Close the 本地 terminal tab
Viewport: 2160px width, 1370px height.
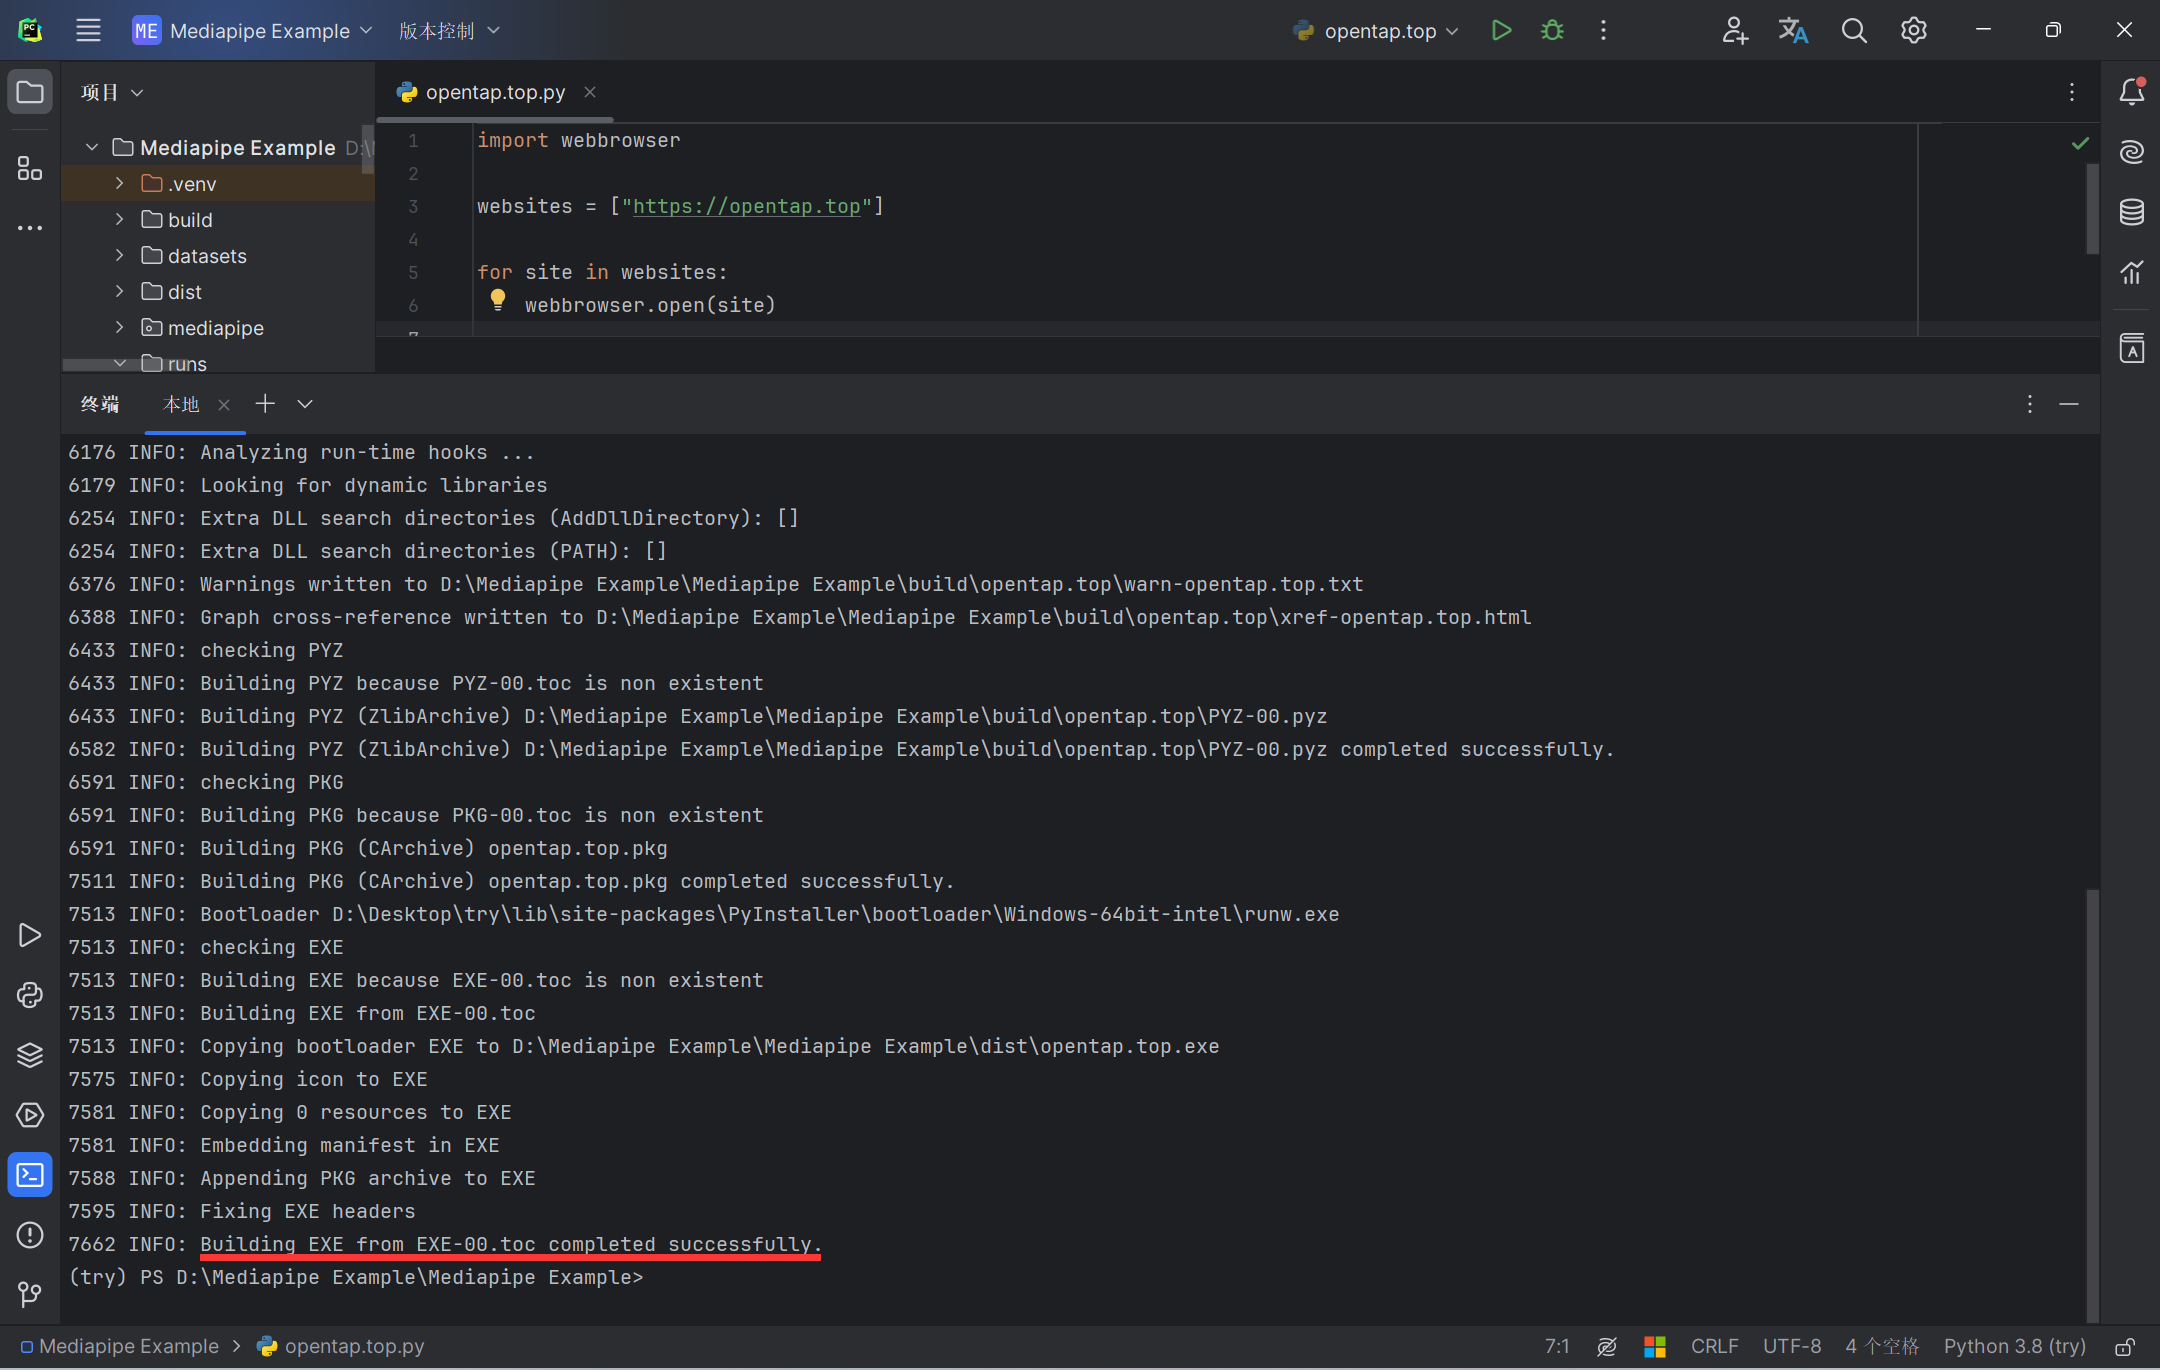point(224,404)
